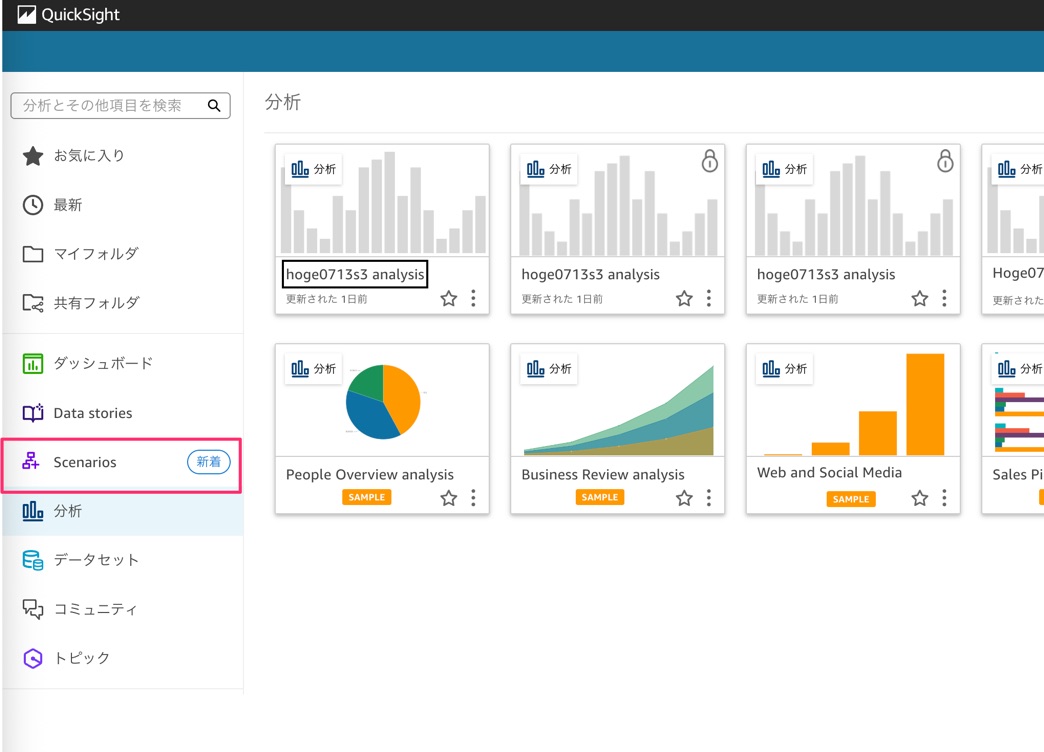Open マイフォルダ via its folder icon
1044x752 pixels.
coord(33,254)
